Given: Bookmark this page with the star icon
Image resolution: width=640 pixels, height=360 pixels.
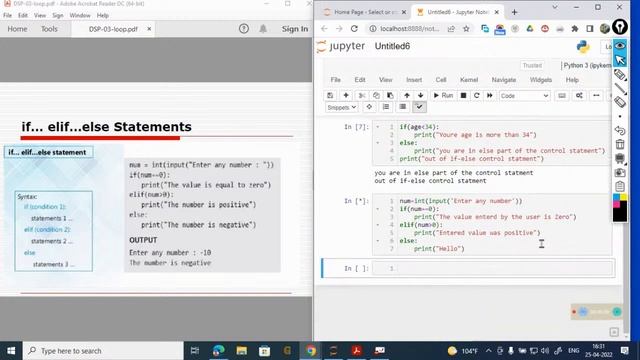Looking at the screenshot, I should coord(466,29).
